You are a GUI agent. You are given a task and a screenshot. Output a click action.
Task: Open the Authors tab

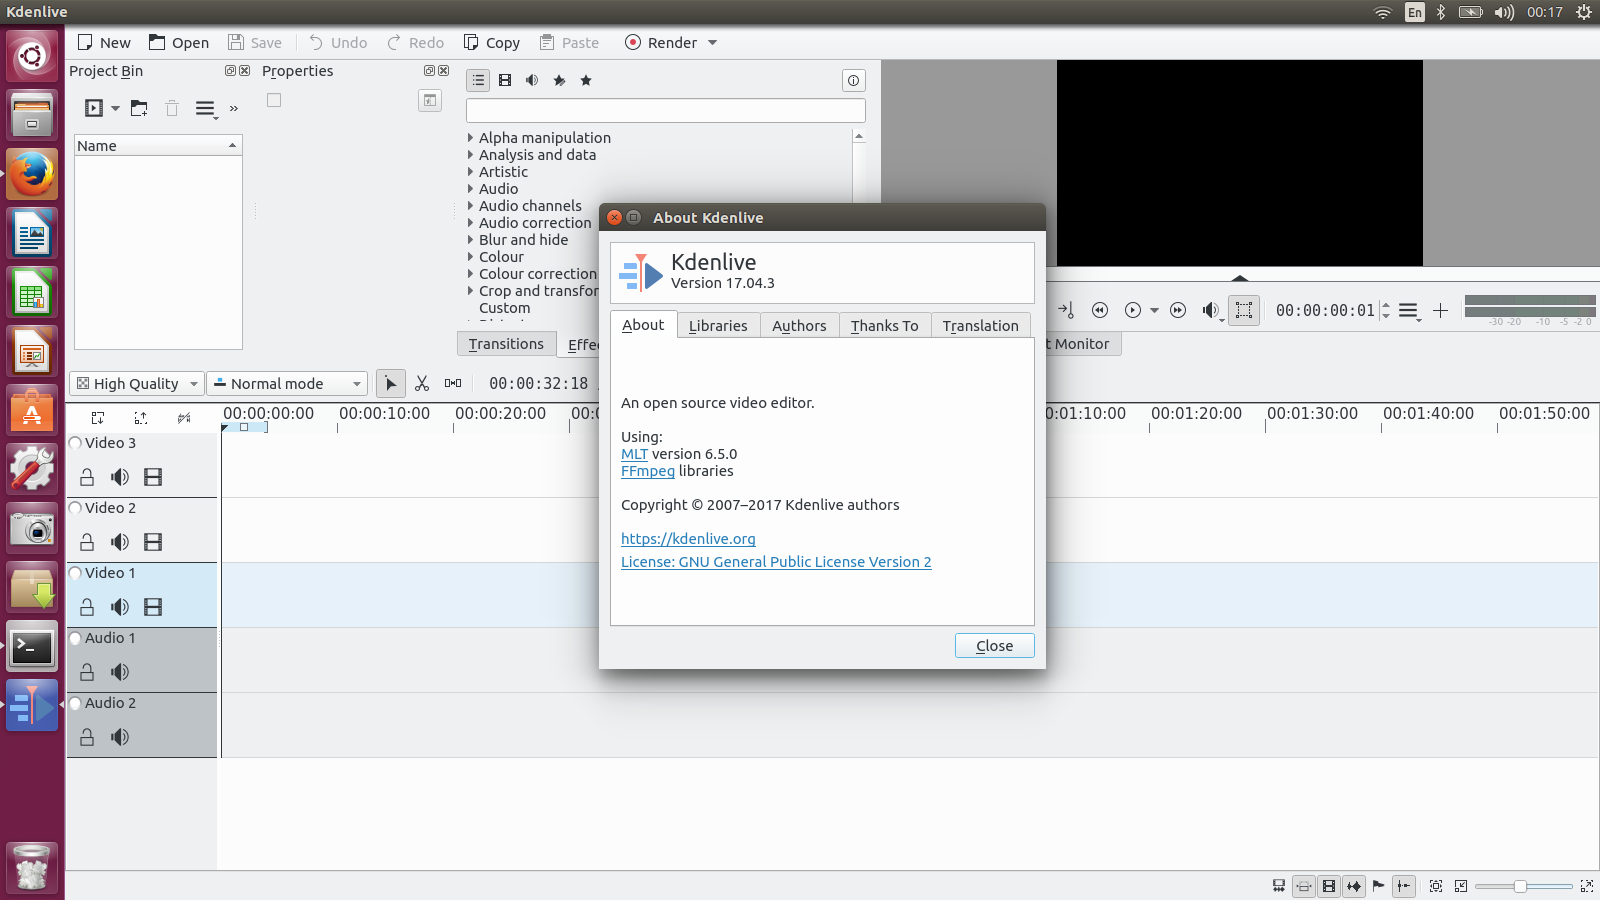pos(799,326)
